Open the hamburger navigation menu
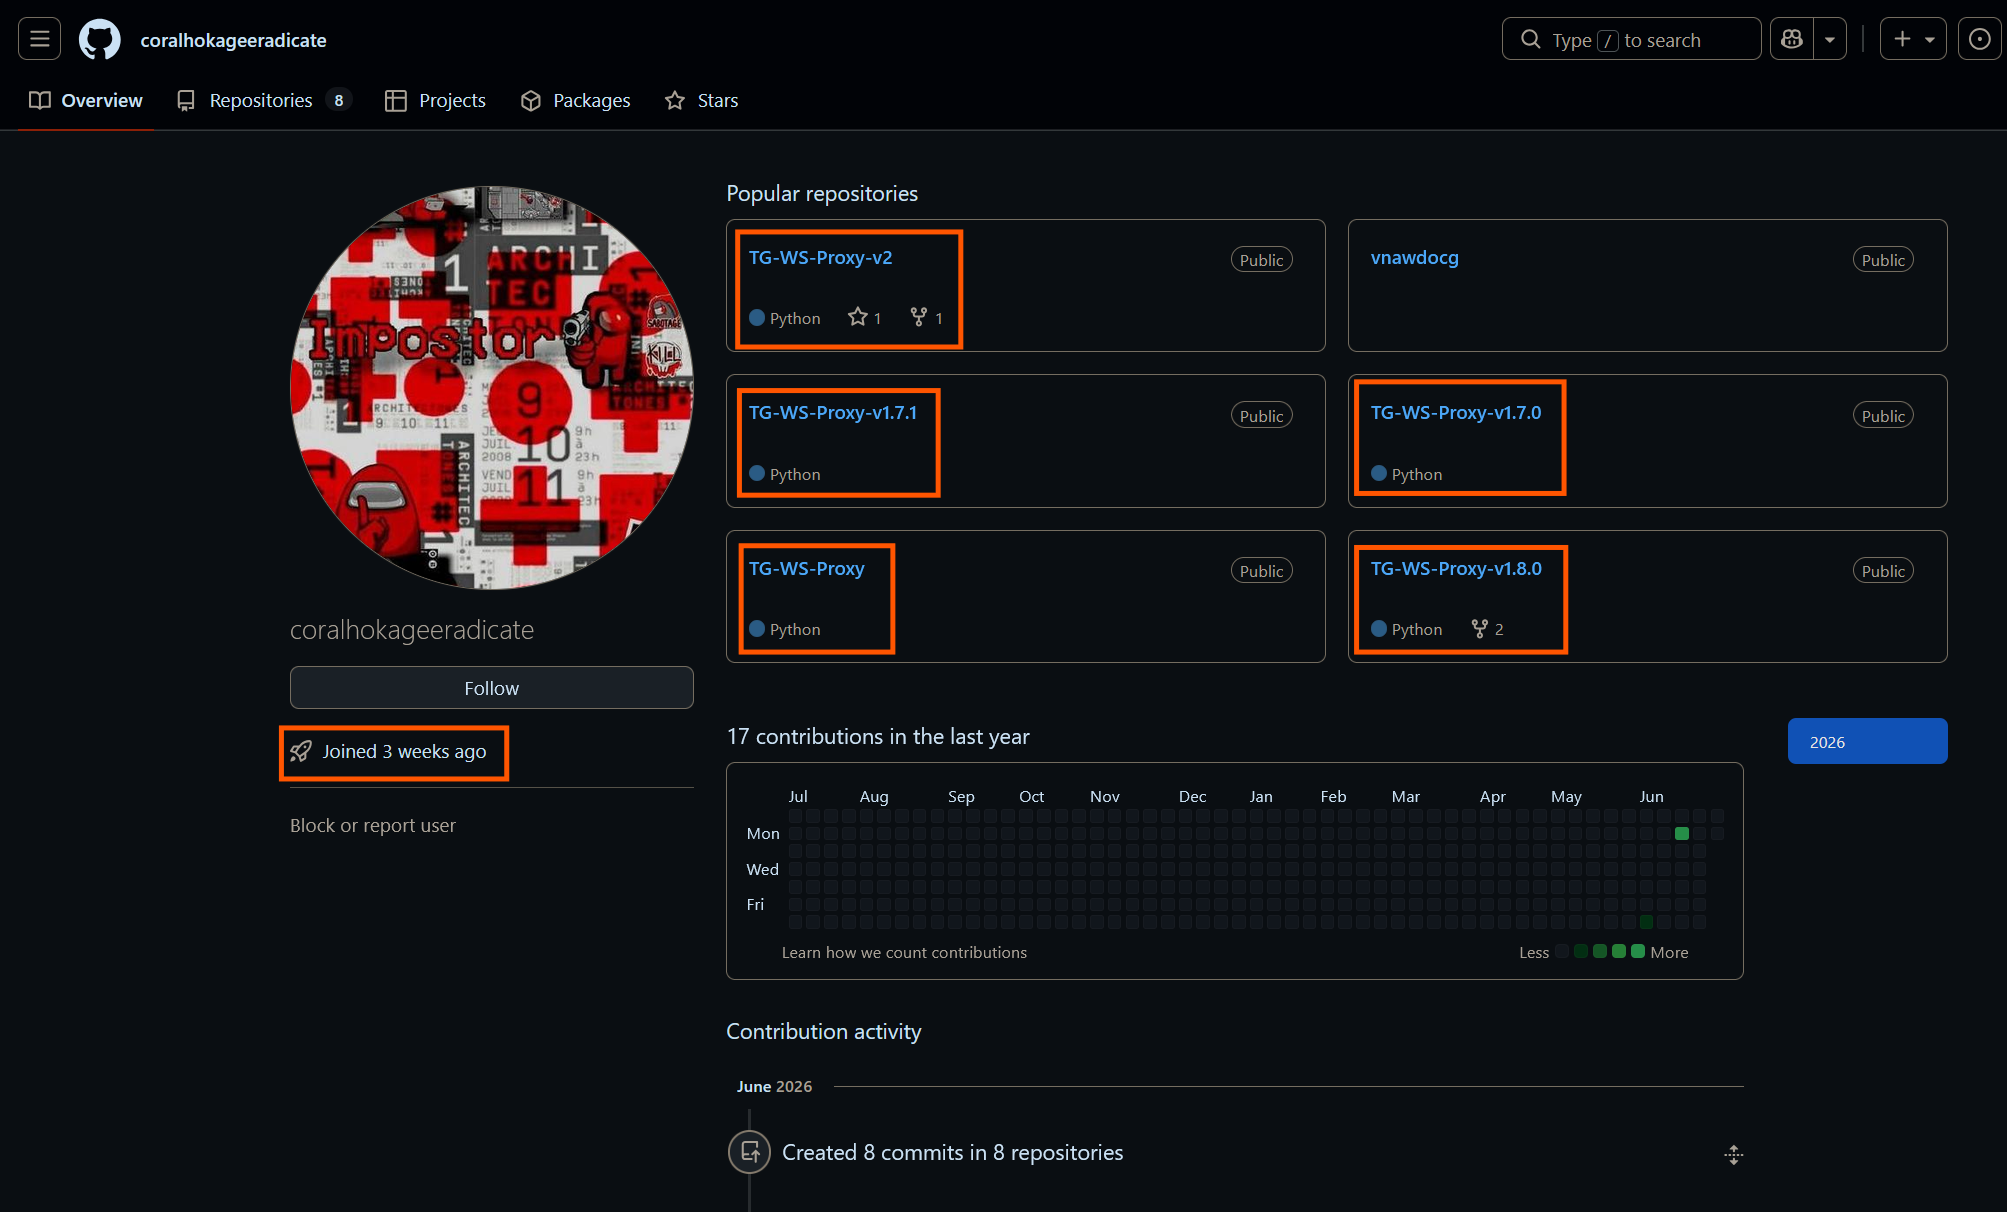Screen dimensions: 2007x1212 click(x=40, y=39)
